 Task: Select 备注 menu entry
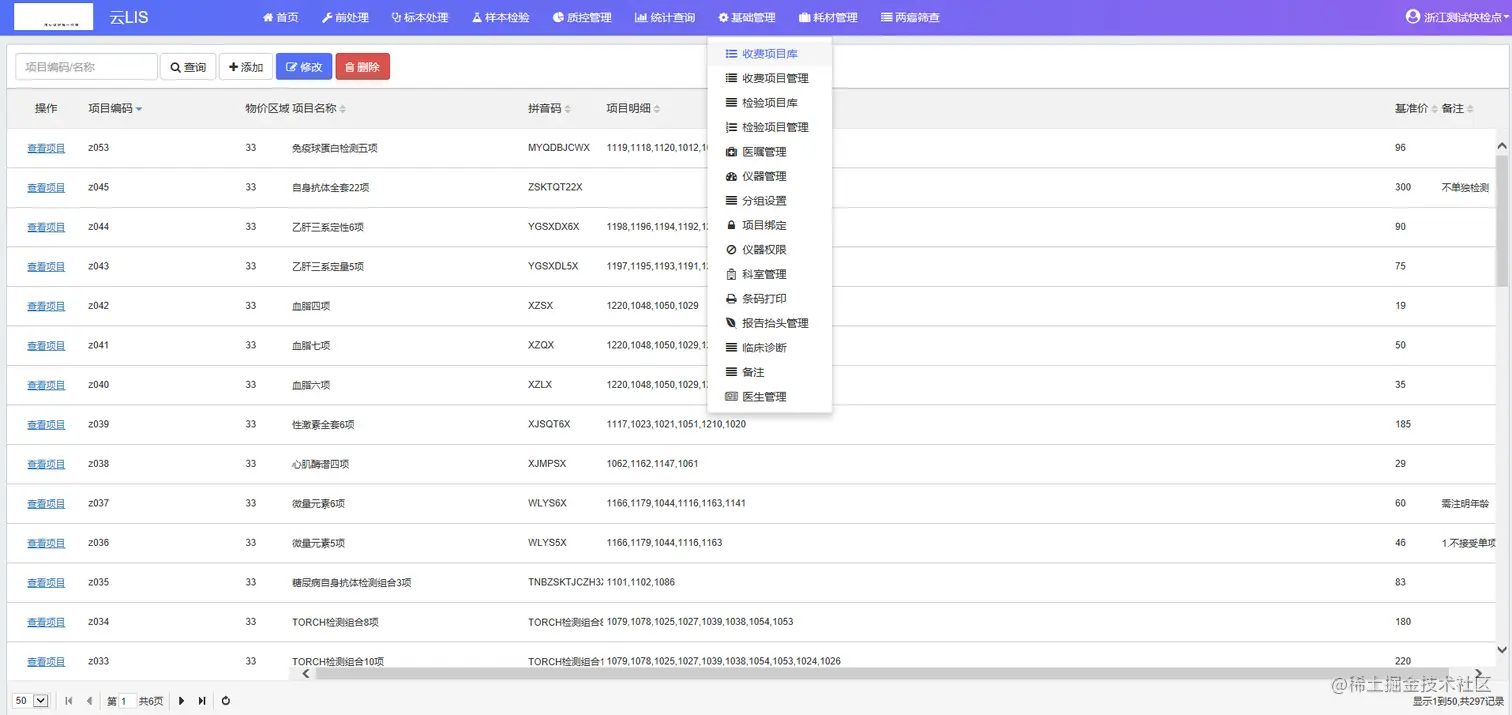coord(769,372)
